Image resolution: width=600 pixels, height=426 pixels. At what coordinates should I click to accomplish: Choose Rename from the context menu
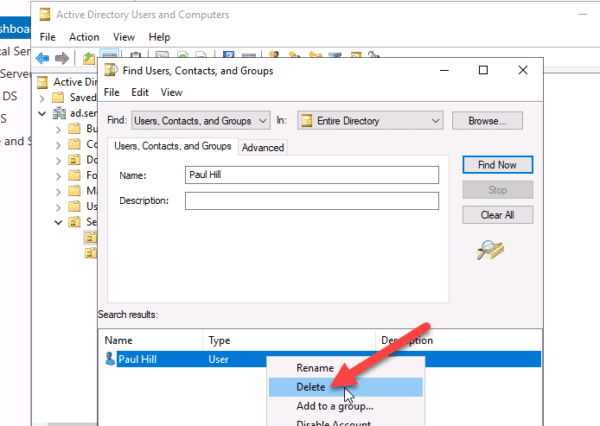point(315,367)
